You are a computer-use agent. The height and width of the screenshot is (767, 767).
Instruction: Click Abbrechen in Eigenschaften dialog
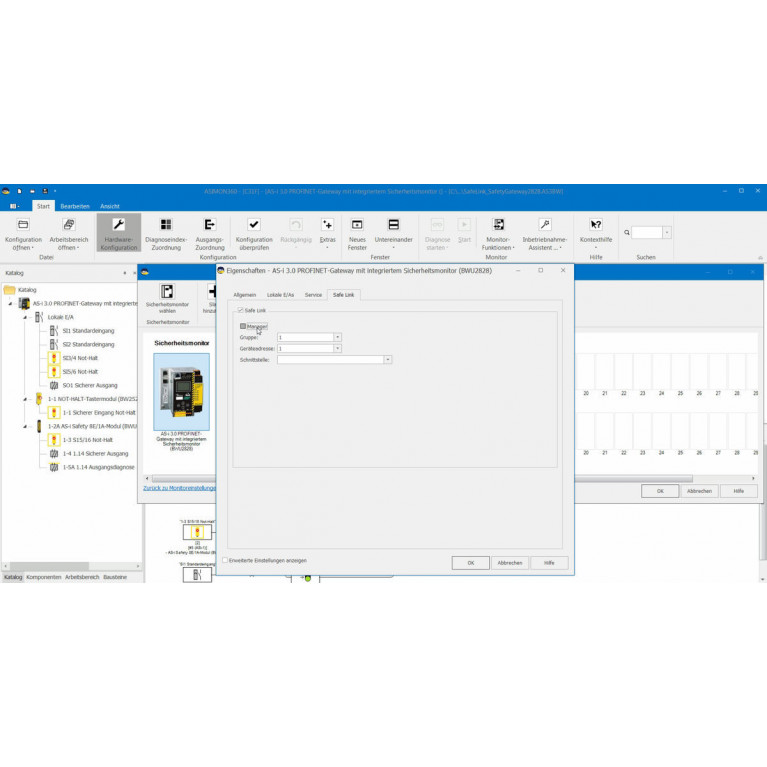pyautogui.click(x=510, y=563)
